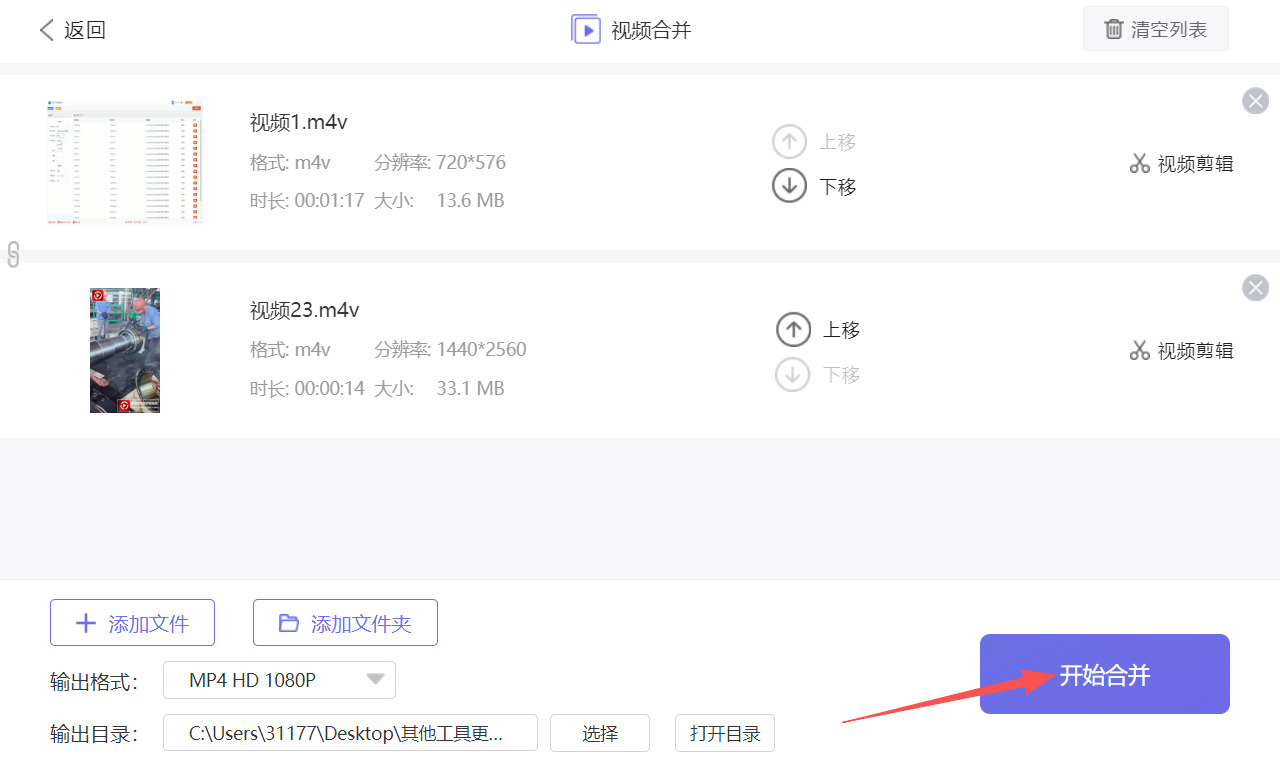This screenshot has height=765, width=1280.
Task: Click down-arrow icon for 视频1.m4v
Action: [x=789, y=186]
